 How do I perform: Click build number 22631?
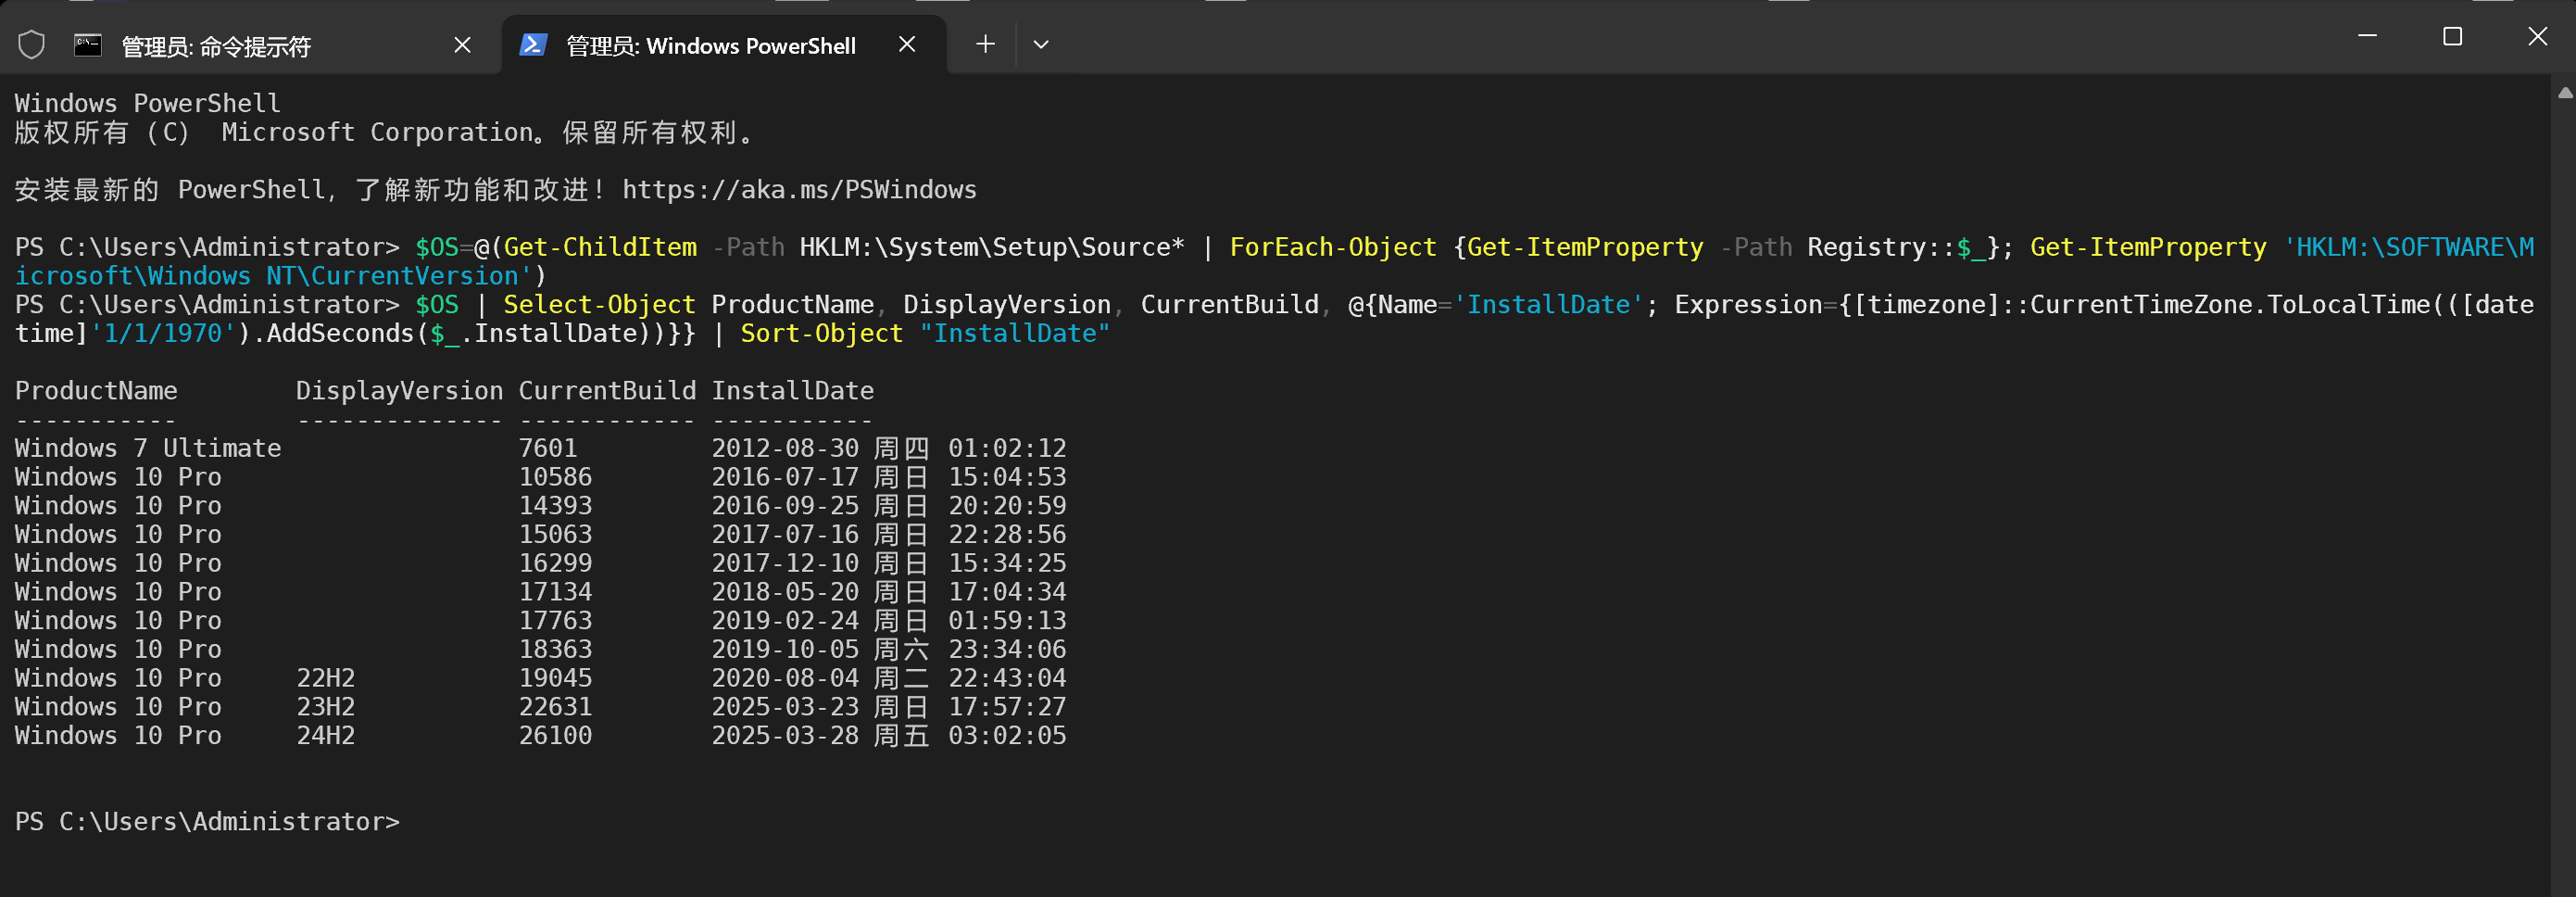pos(555,707)
